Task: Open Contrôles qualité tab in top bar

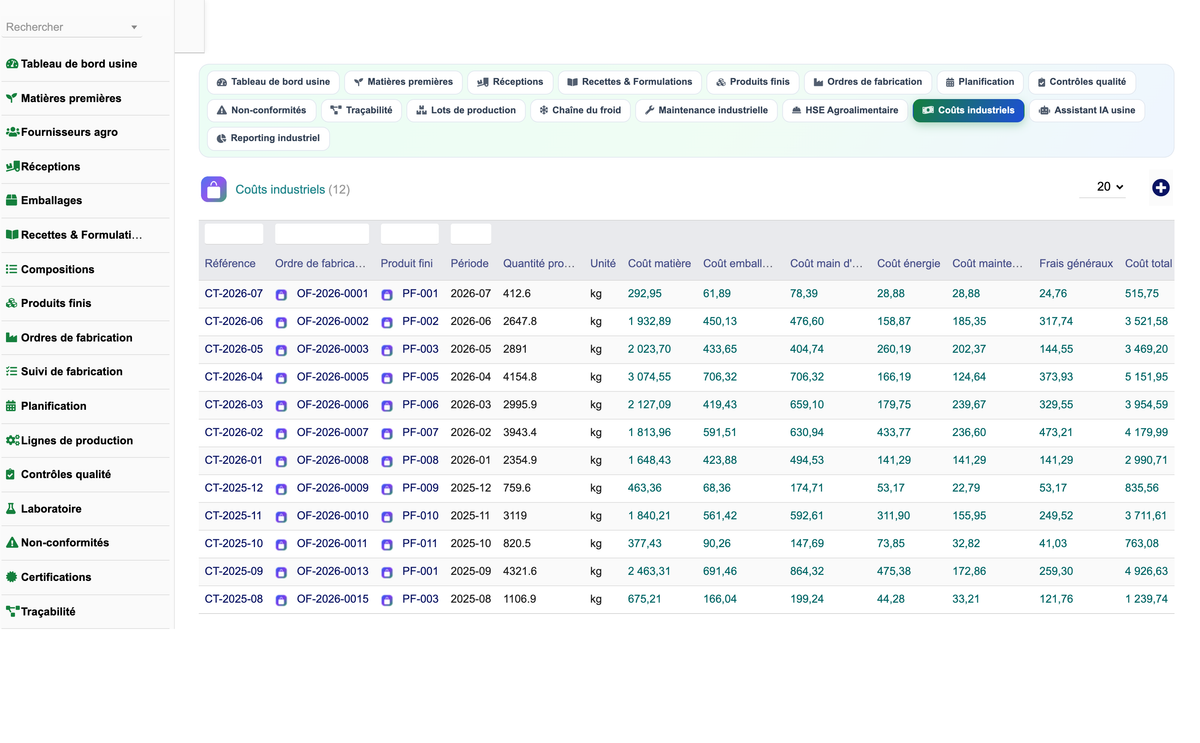Action: point(1081,82)
